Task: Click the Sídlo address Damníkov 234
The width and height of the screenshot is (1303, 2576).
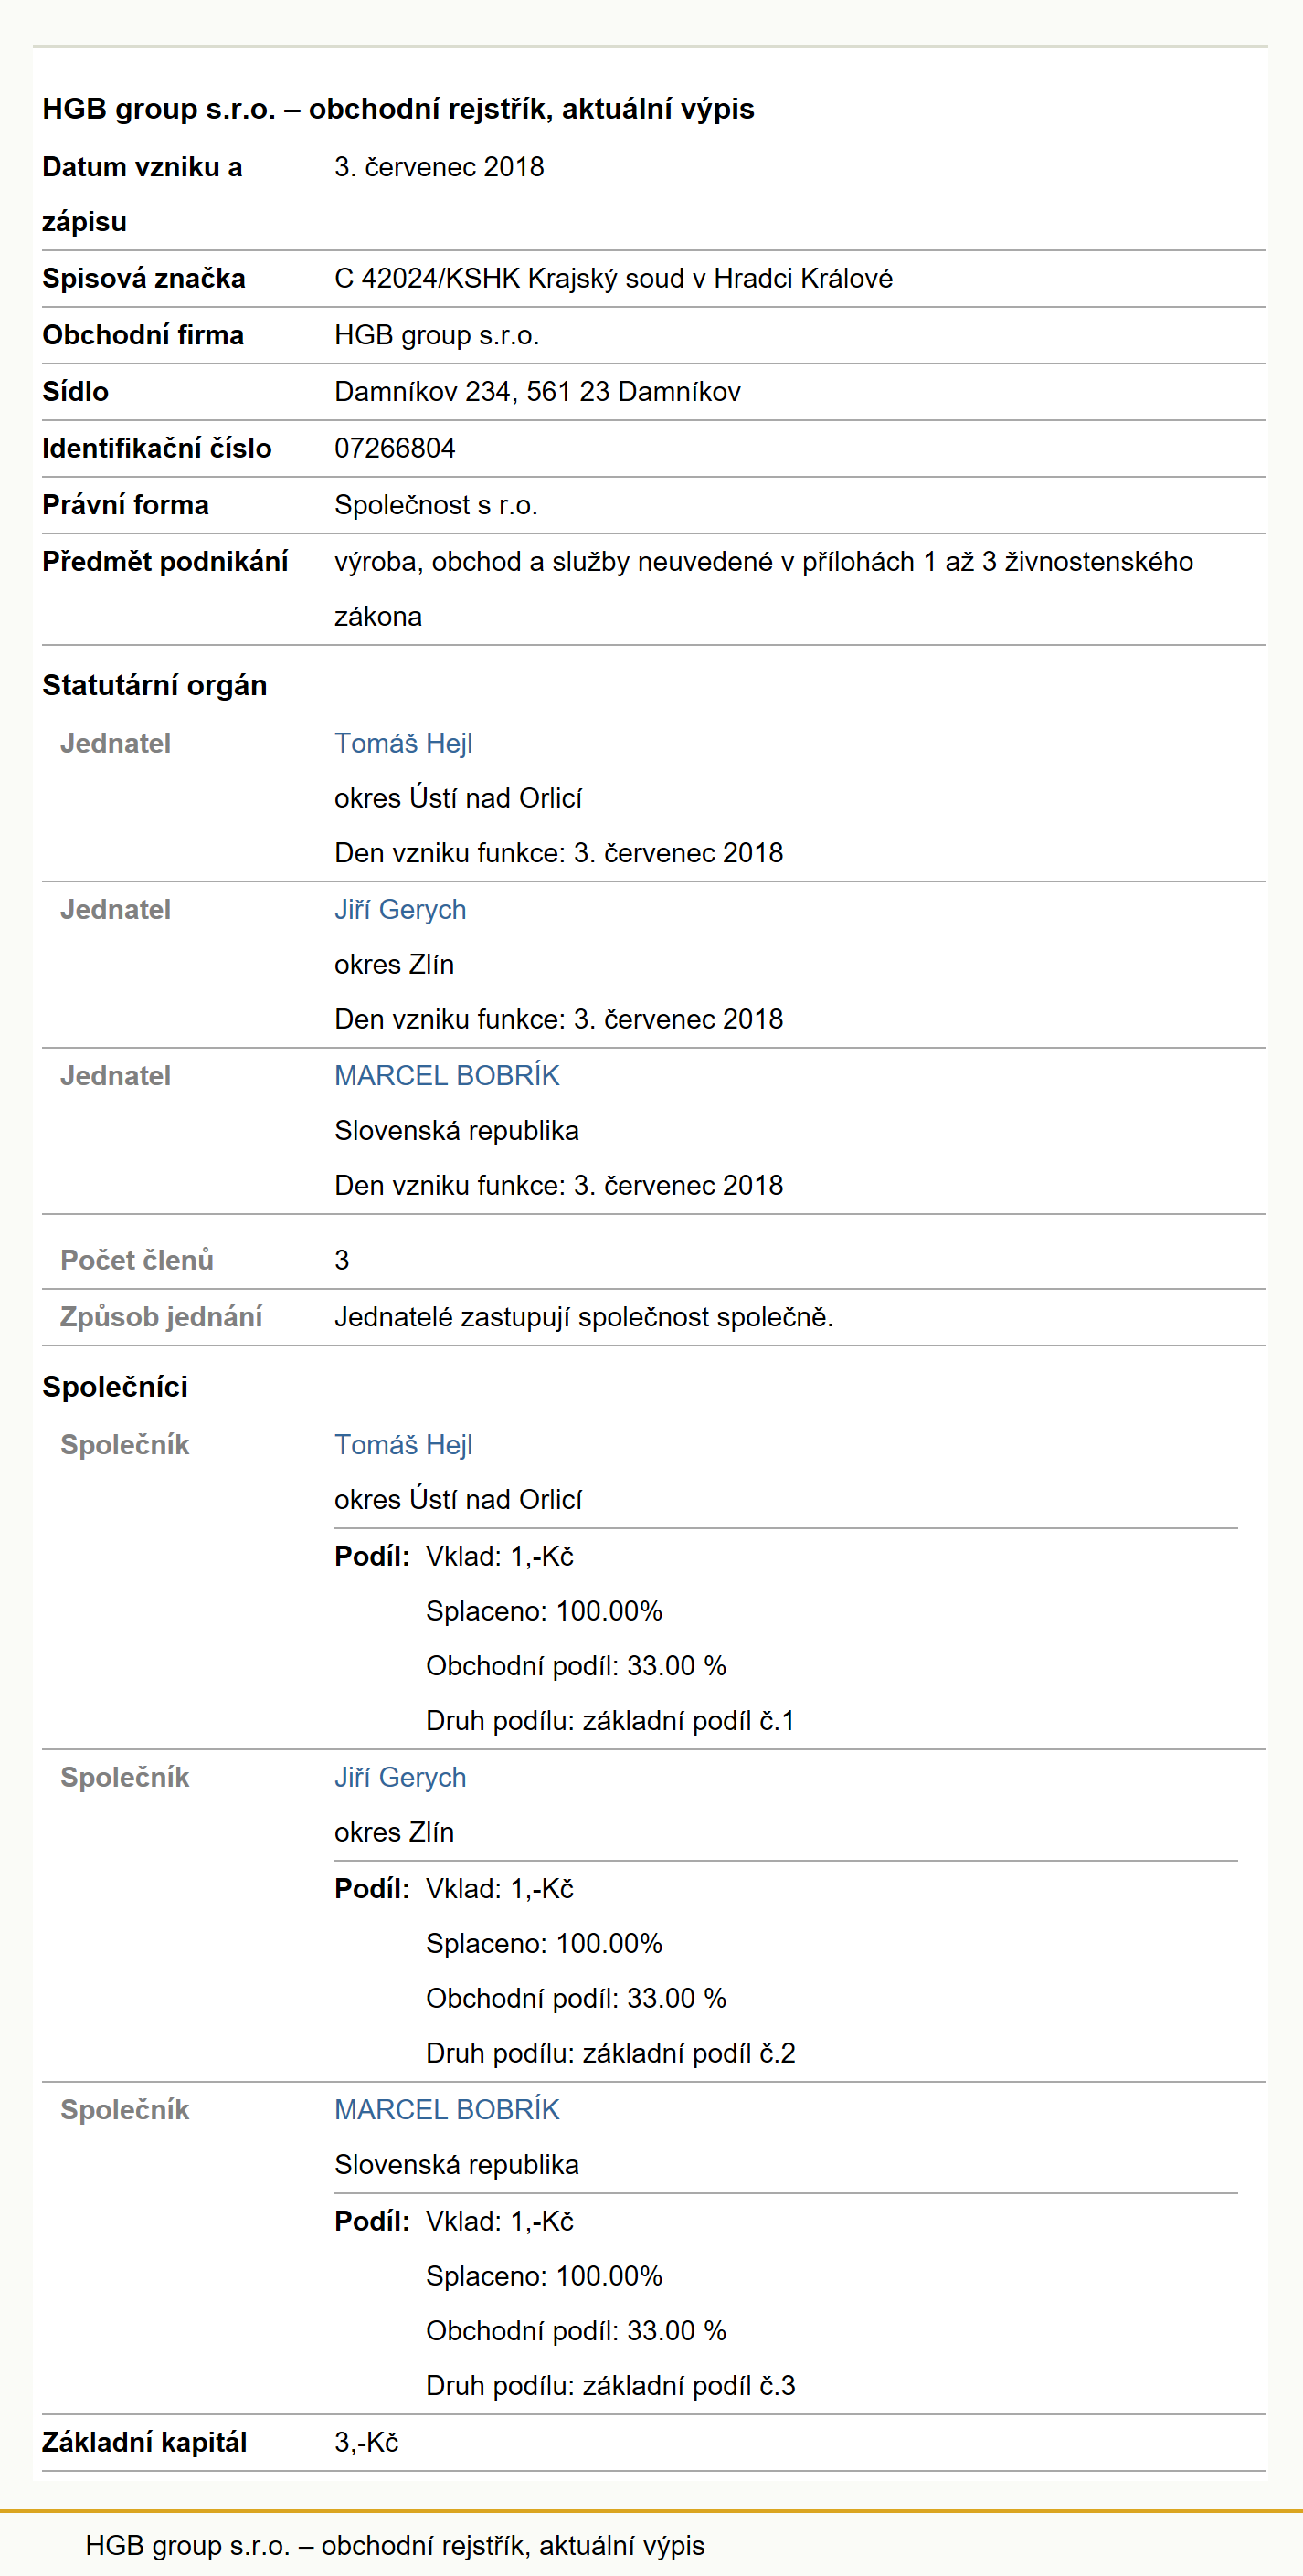Action: (537, 391)
